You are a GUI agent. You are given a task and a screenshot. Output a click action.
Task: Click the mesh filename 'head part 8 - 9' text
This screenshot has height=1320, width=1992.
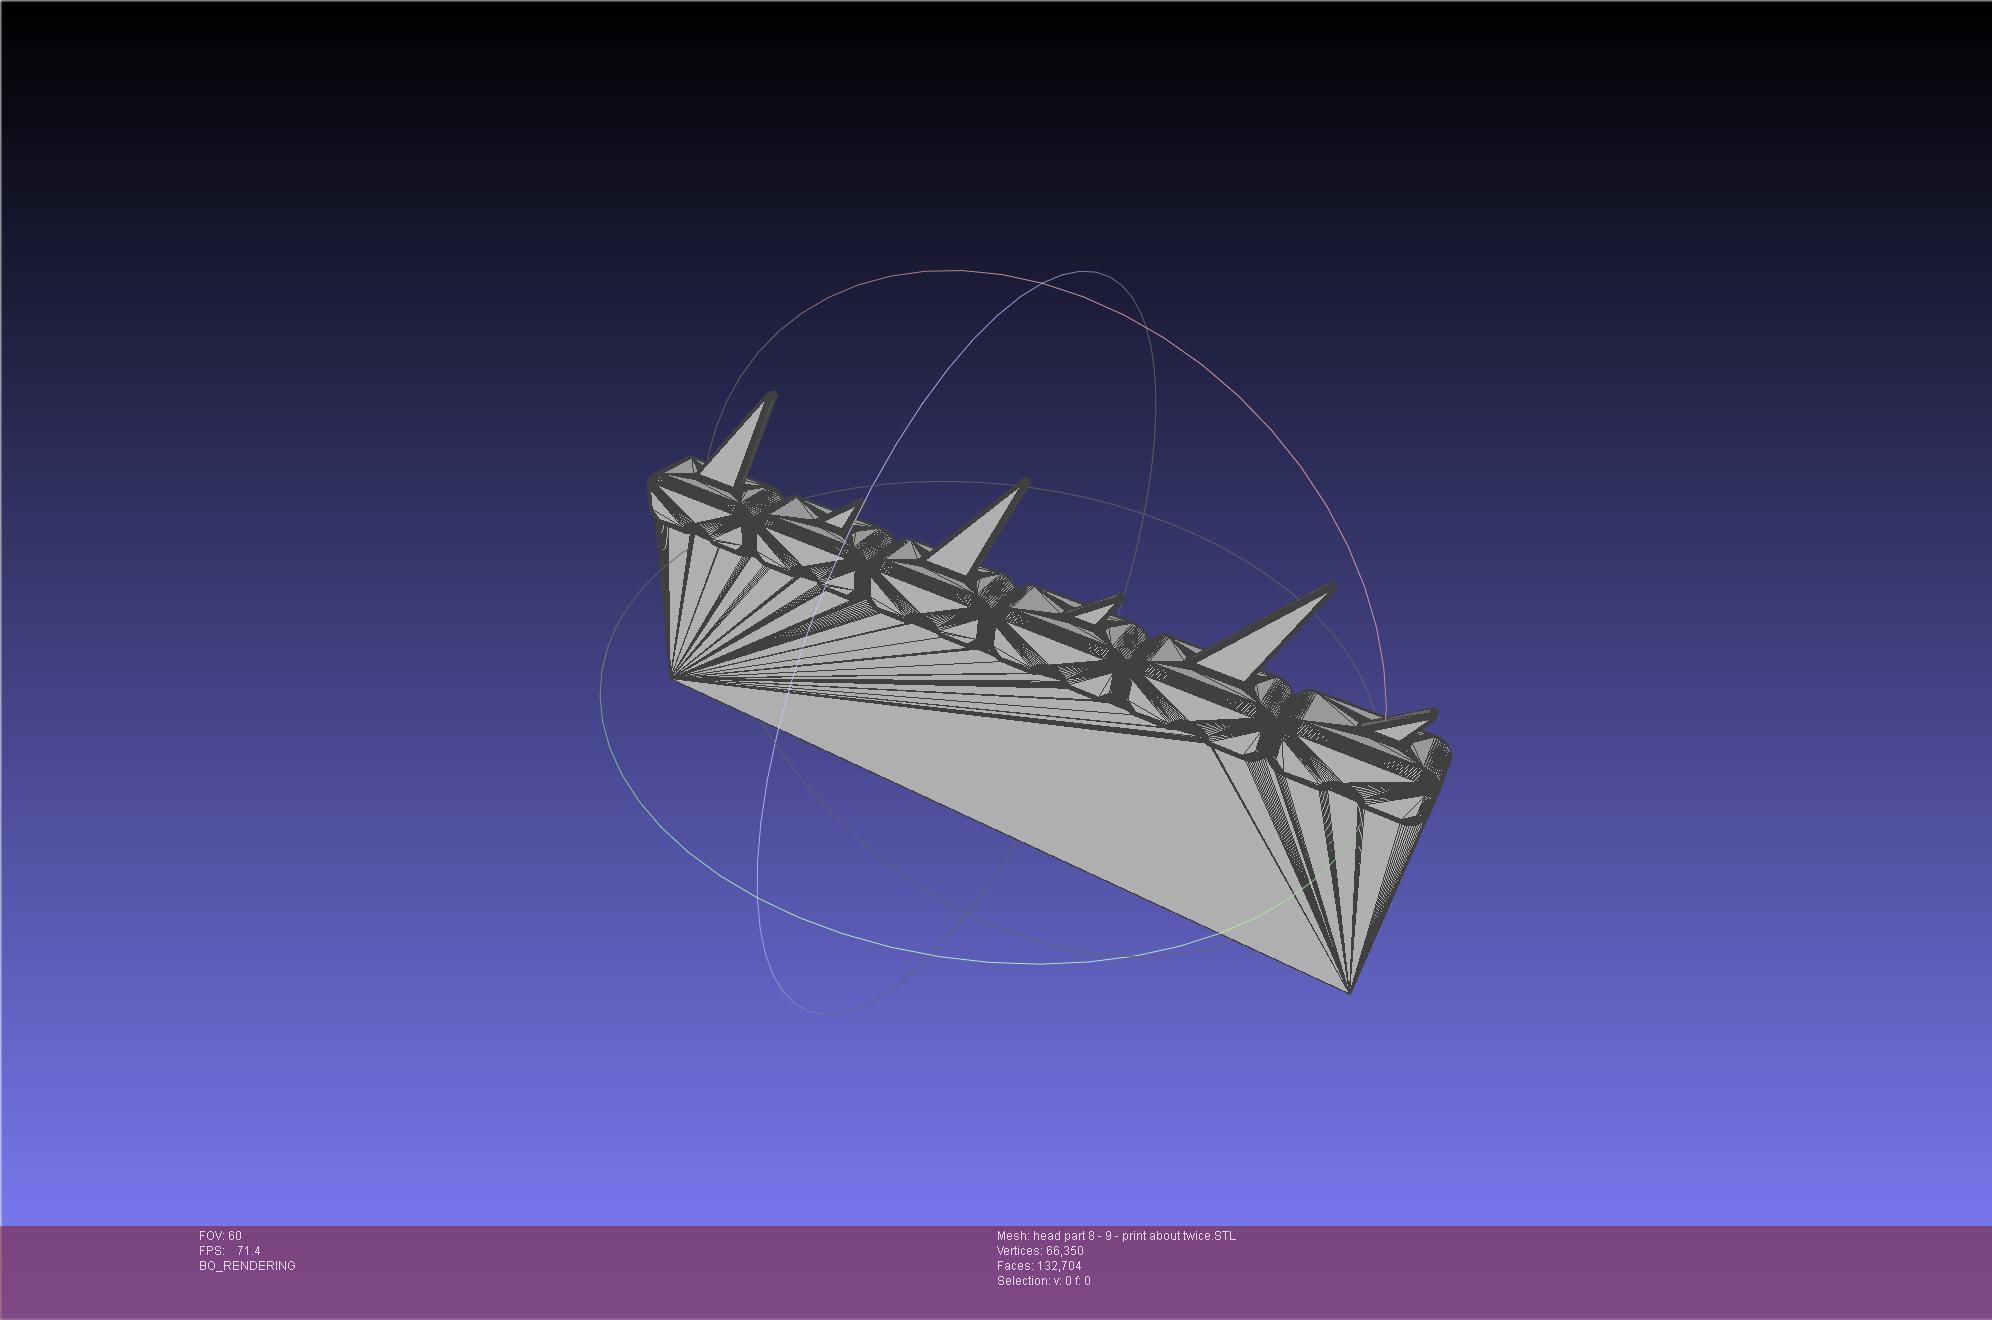[x=1116, y=1235]
